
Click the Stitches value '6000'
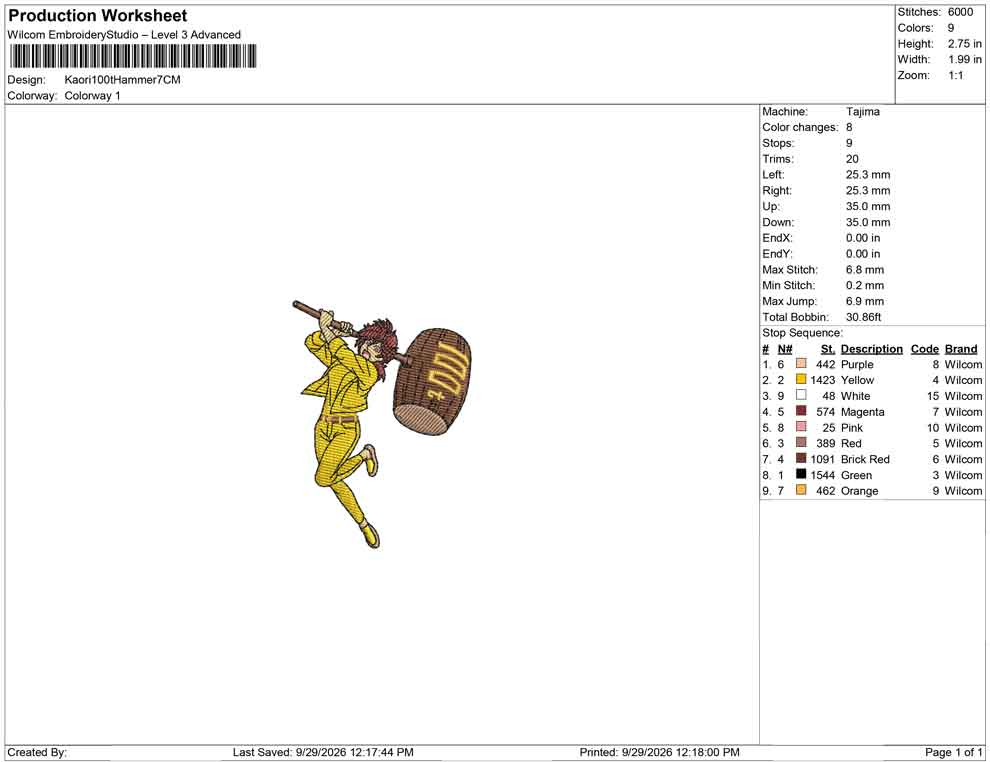[960, 12]
